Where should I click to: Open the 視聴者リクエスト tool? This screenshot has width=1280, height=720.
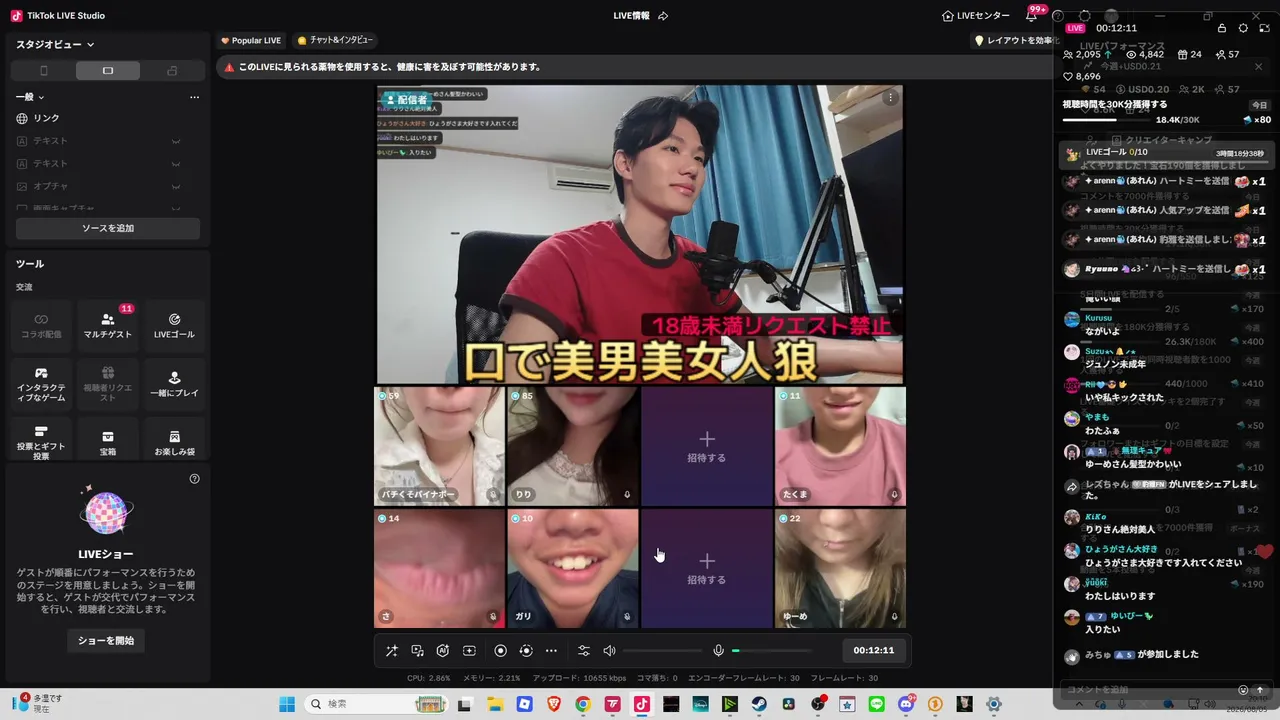point(108,384)
